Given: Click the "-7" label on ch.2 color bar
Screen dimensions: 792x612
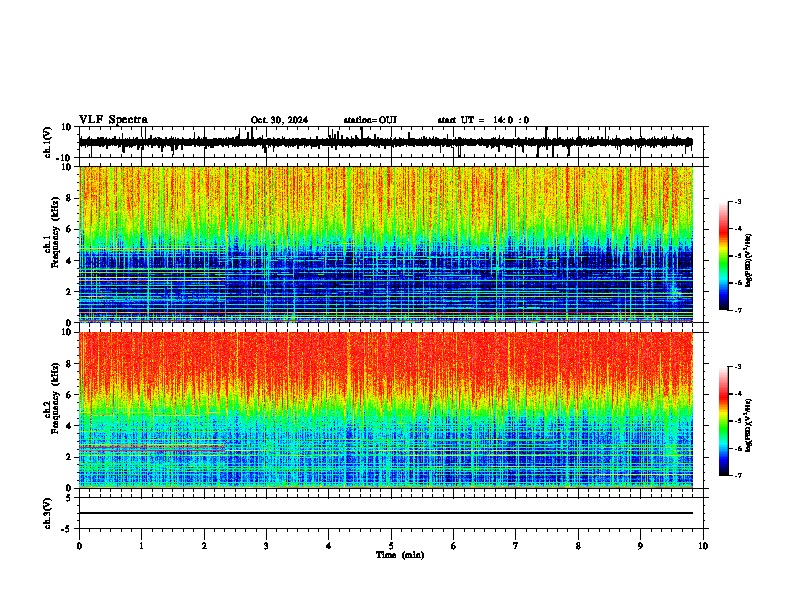Looking at the screenshot, I should pos(738,475).
